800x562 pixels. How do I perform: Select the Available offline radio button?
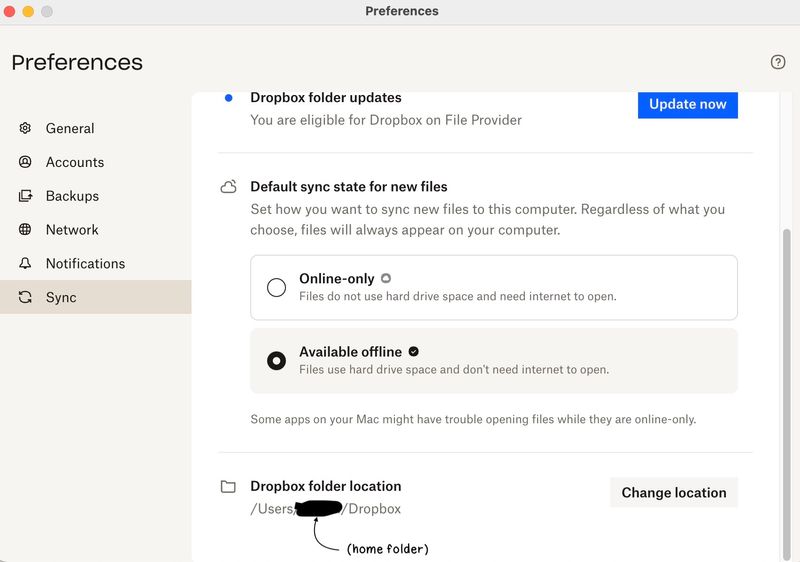(277, 361)
